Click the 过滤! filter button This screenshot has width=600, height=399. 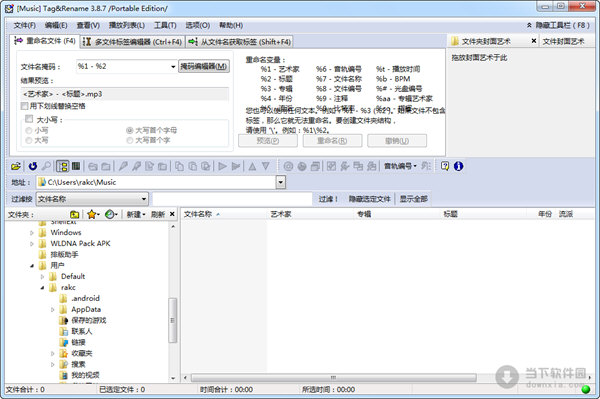(328, 199)
